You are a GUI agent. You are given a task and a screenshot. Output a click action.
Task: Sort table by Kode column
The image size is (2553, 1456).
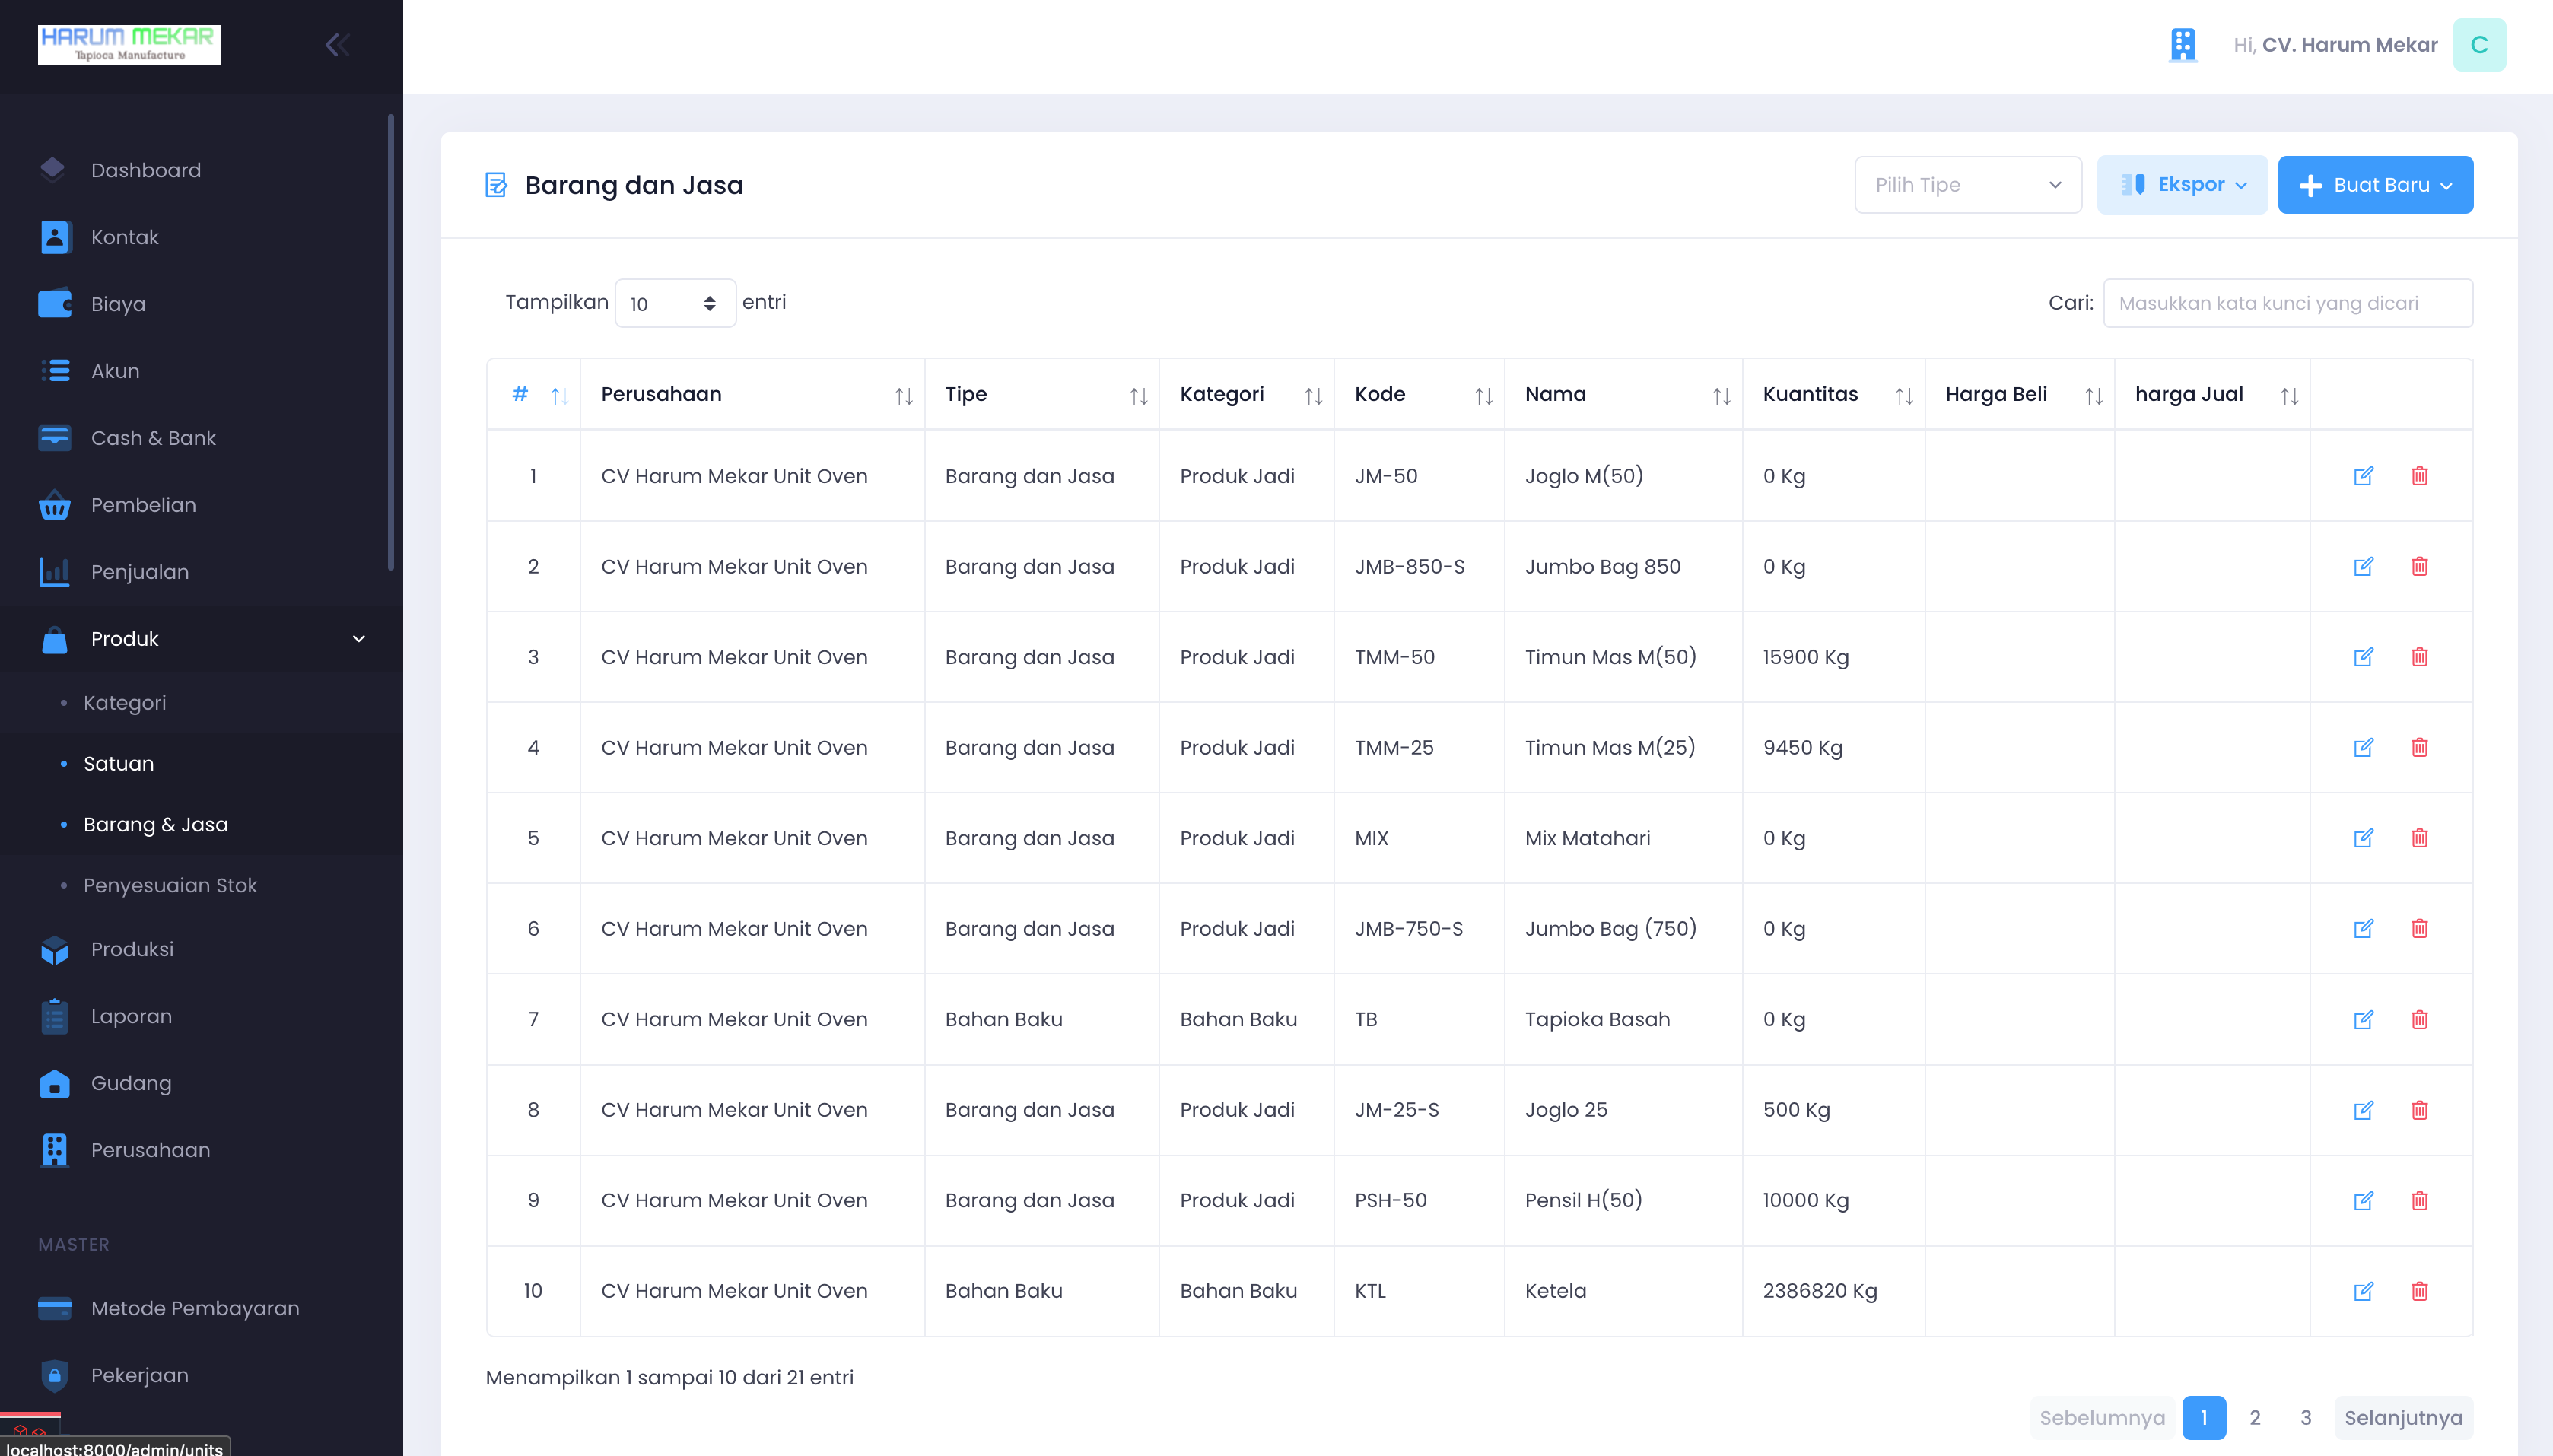click(x=1419, y=395)
